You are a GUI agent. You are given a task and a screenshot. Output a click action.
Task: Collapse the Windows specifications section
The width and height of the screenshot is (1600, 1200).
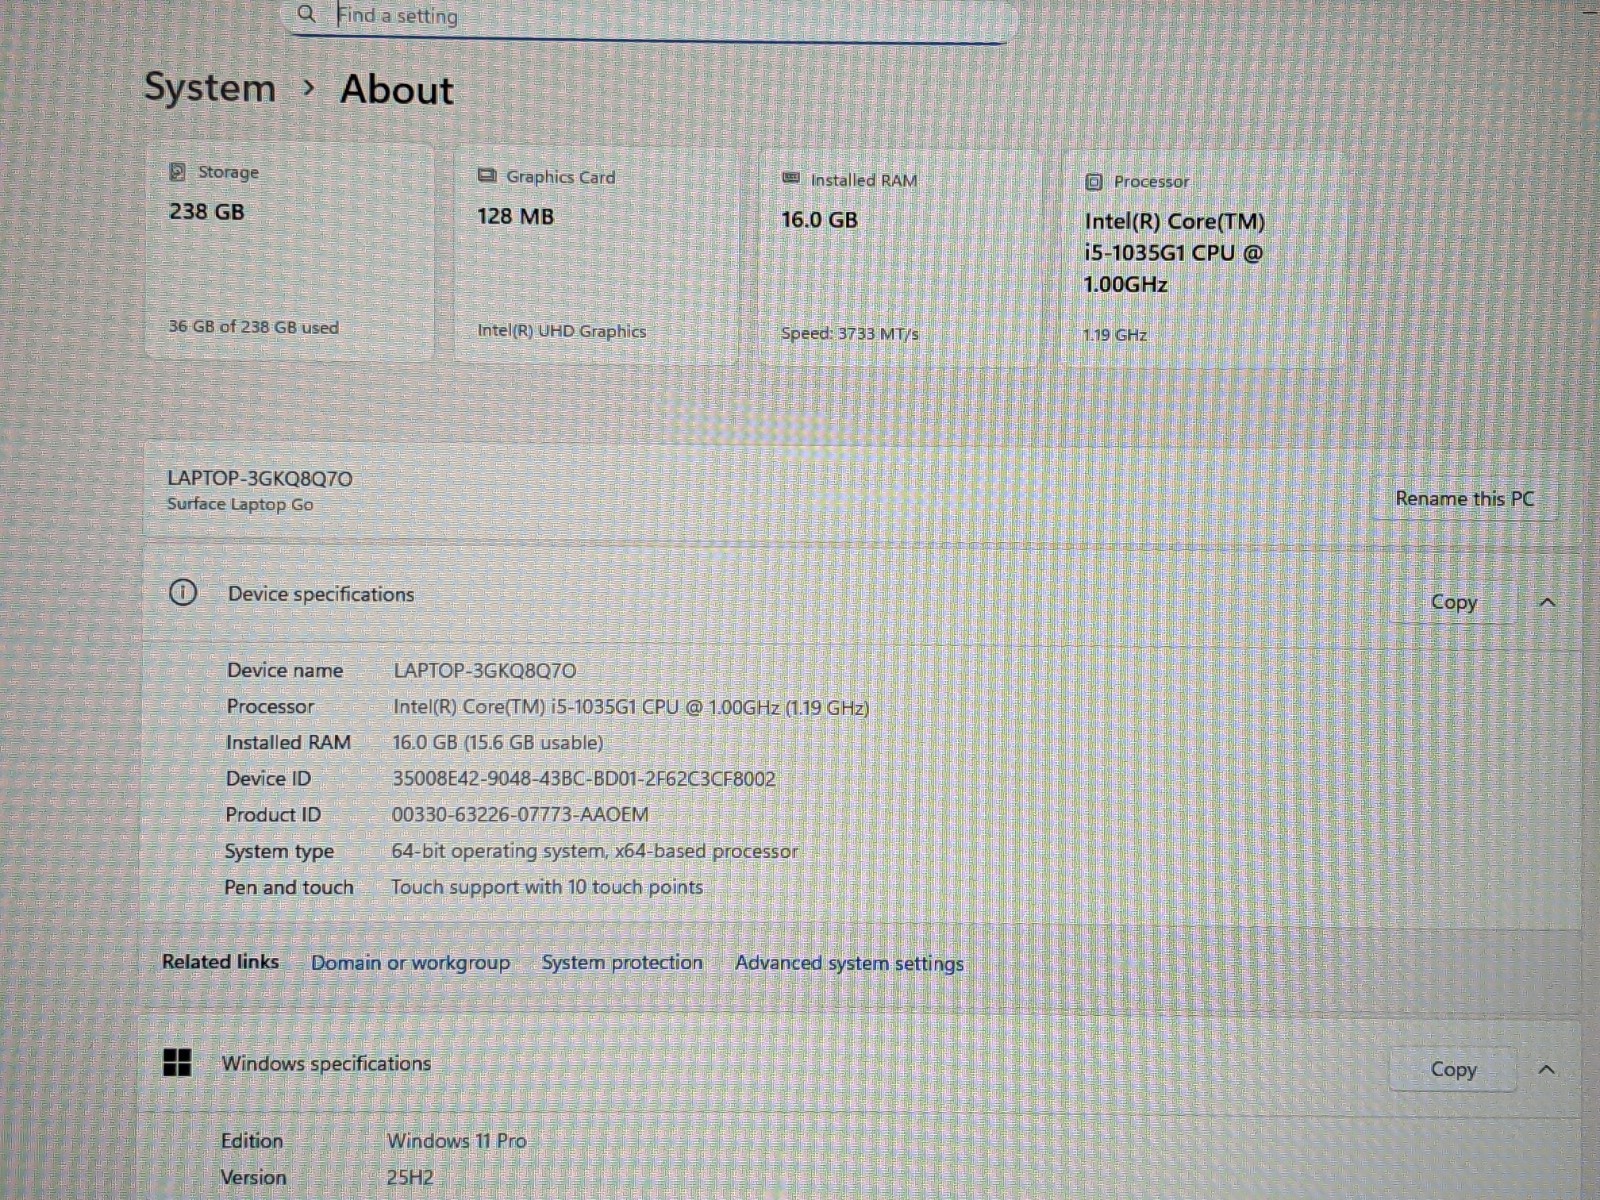tap(1546, 1070)
